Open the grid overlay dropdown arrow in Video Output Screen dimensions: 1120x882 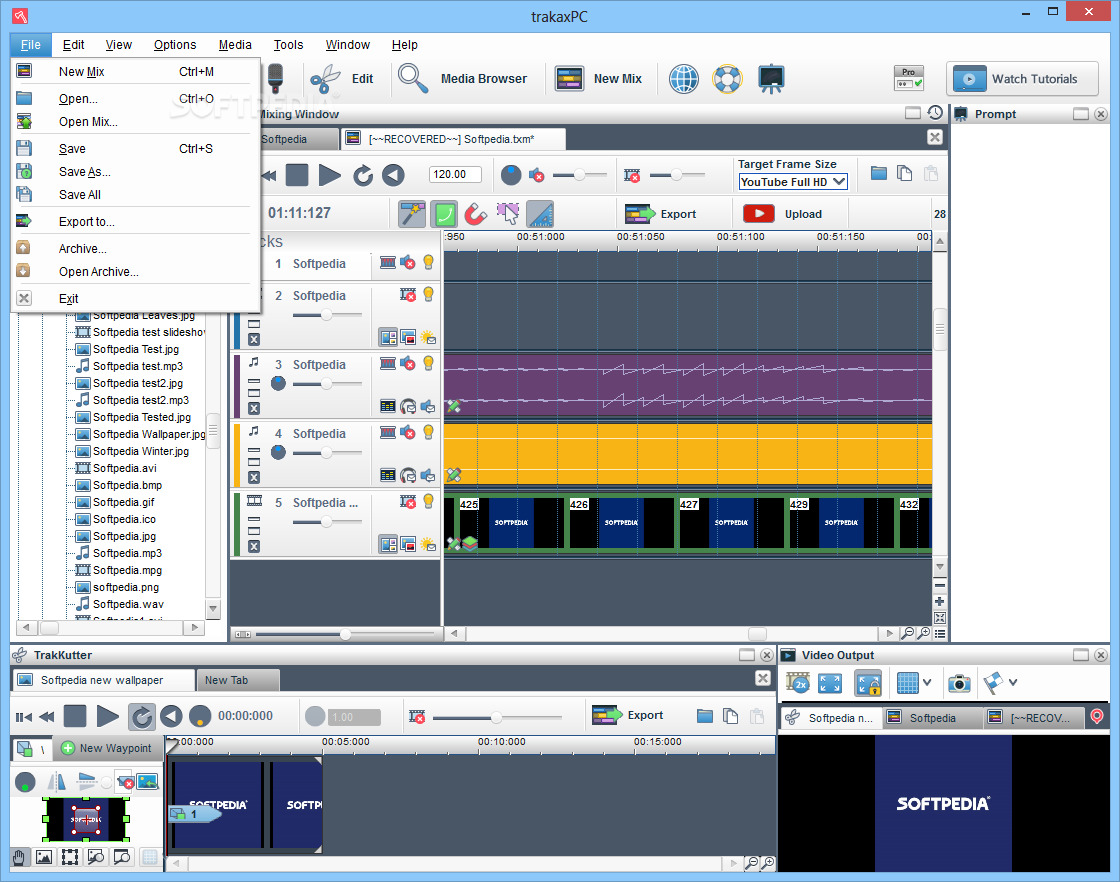(927, 683)
